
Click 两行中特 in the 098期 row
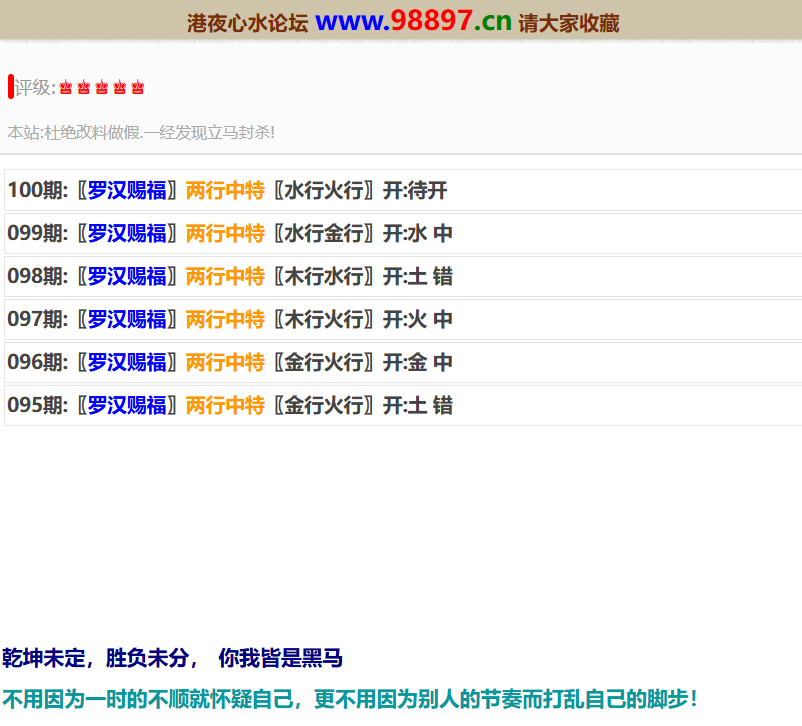click(x=225, y=276)
